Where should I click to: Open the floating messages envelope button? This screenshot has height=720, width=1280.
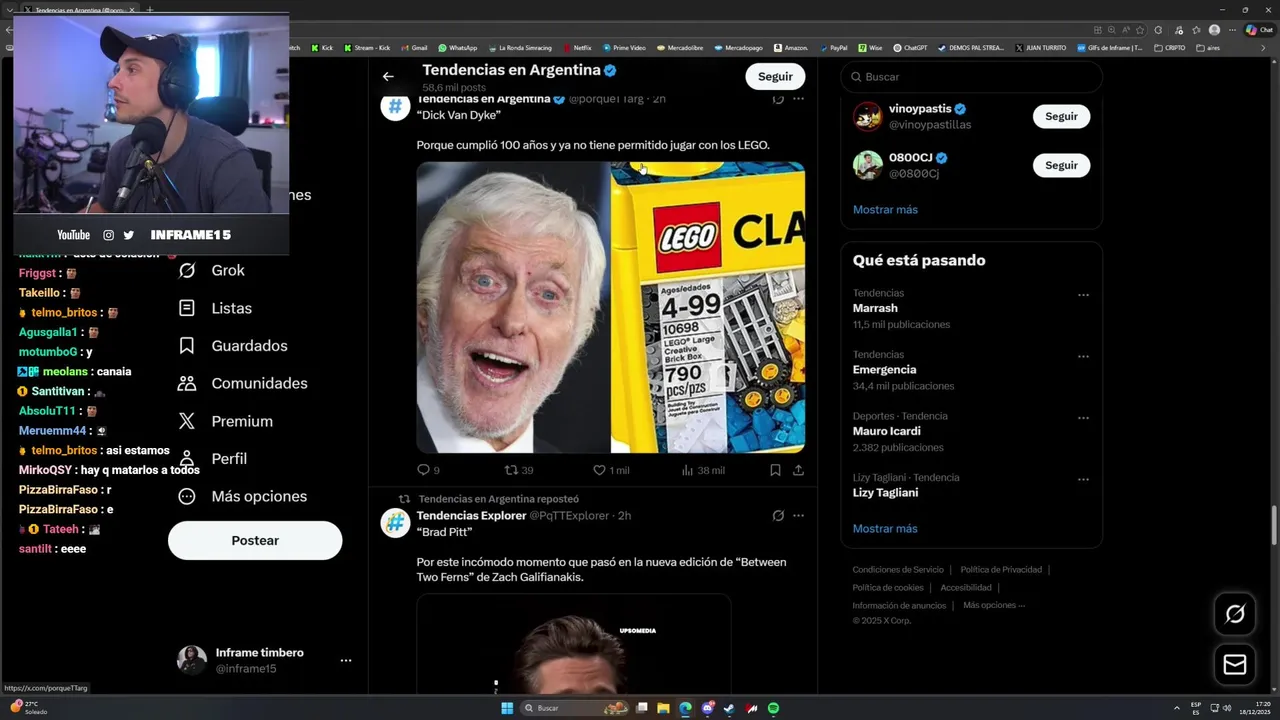pyautogui.click(x=1235, y=664)
